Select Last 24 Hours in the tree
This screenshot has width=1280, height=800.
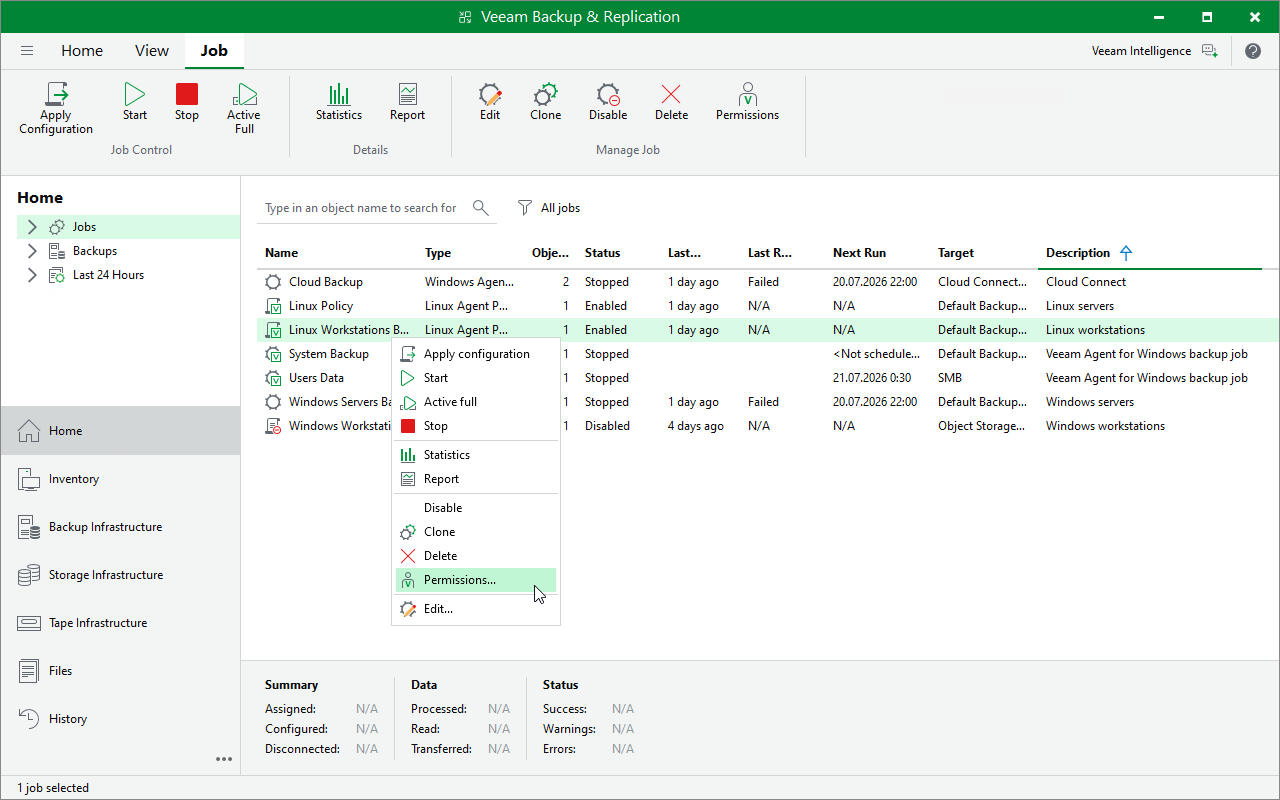coord(108,275)
